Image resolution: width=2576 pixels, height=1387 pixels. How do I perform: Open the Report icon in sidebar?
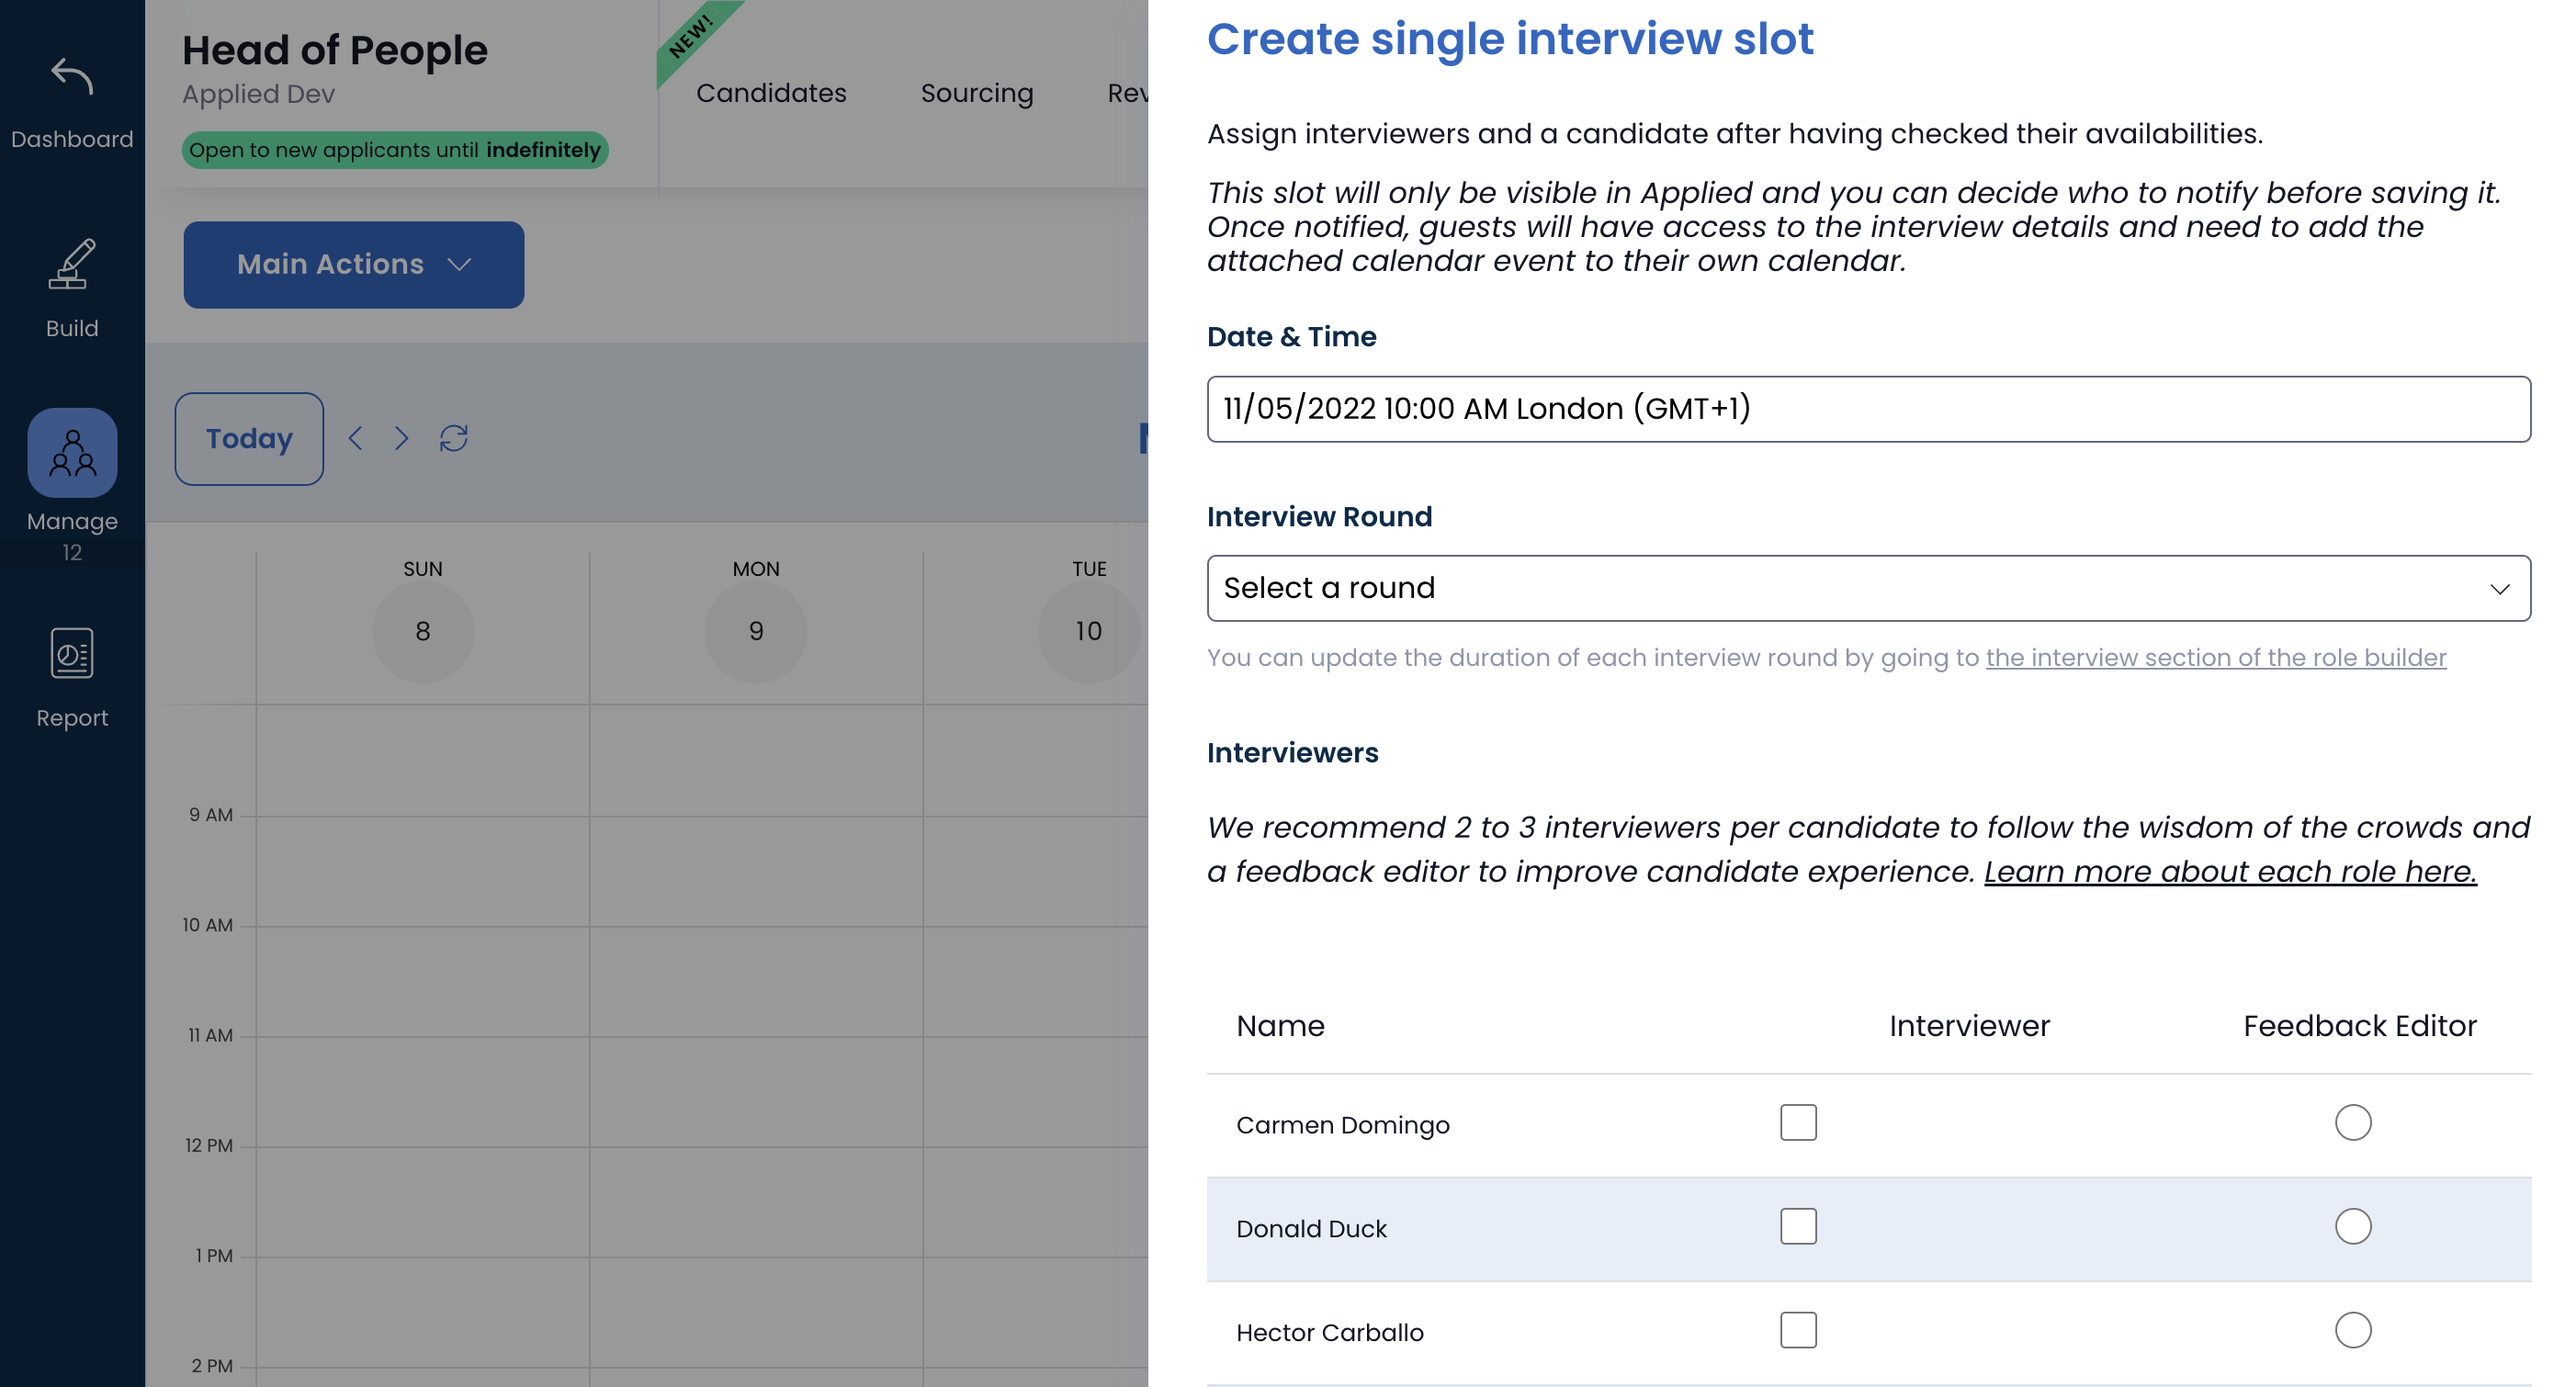coord(72,654)
